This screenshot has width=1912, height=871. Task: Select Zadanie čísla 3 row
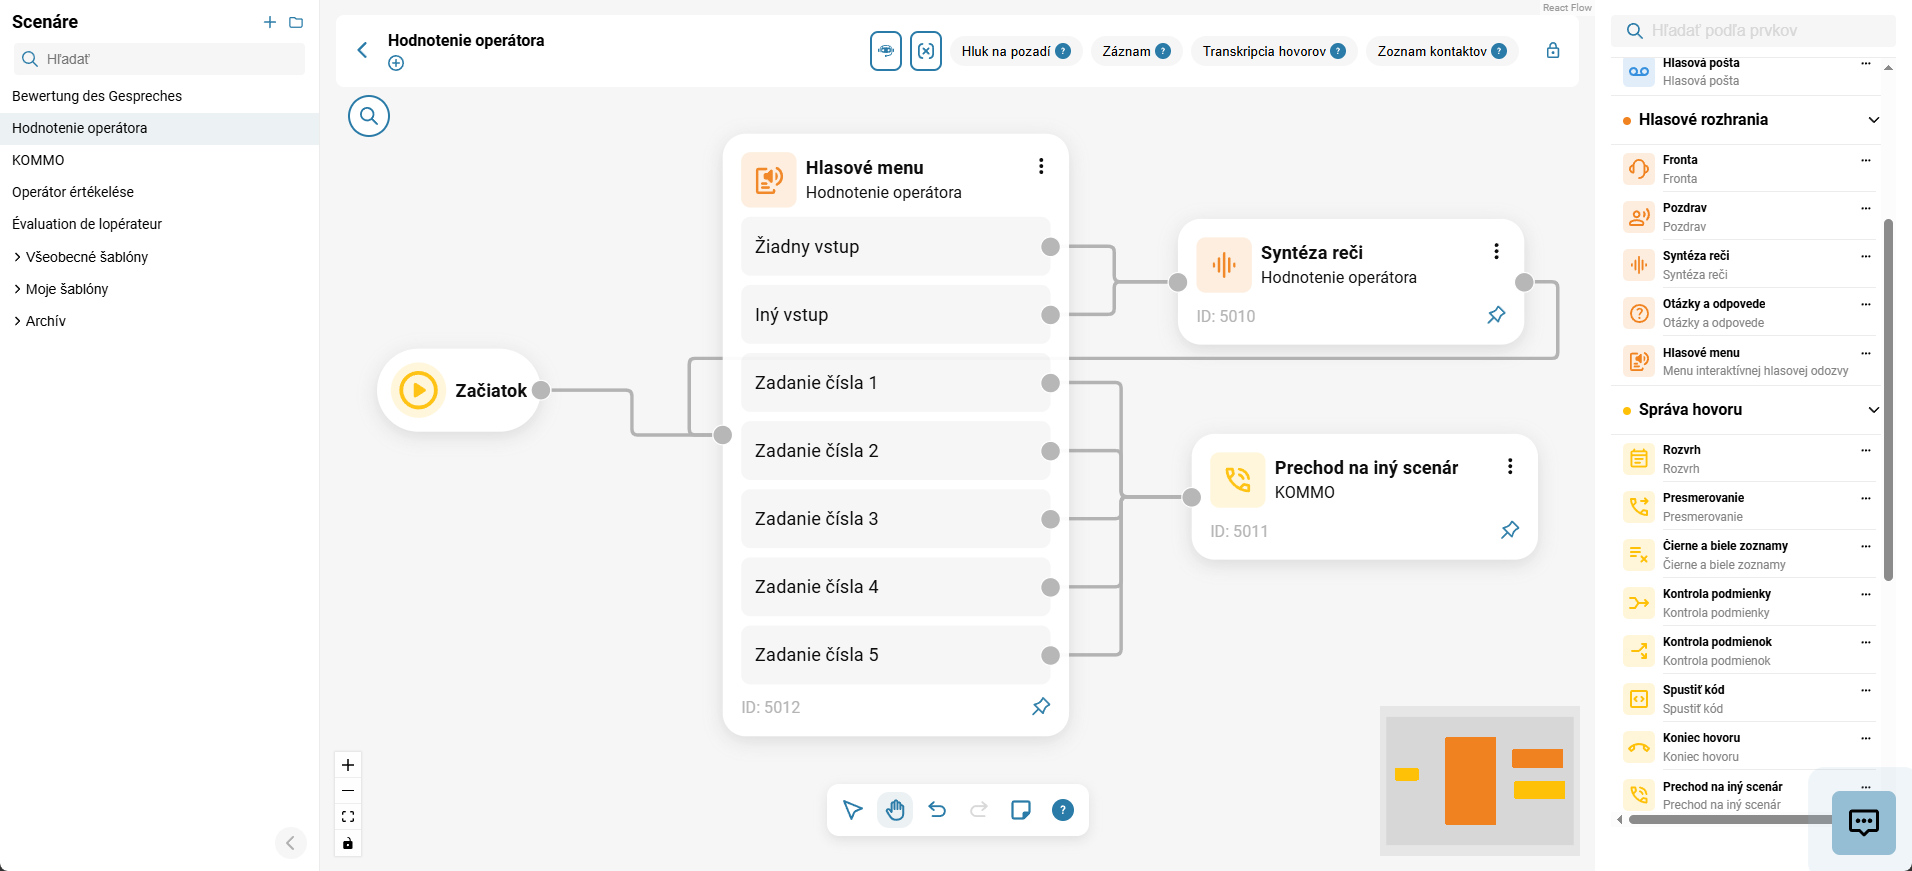(896, 518)
